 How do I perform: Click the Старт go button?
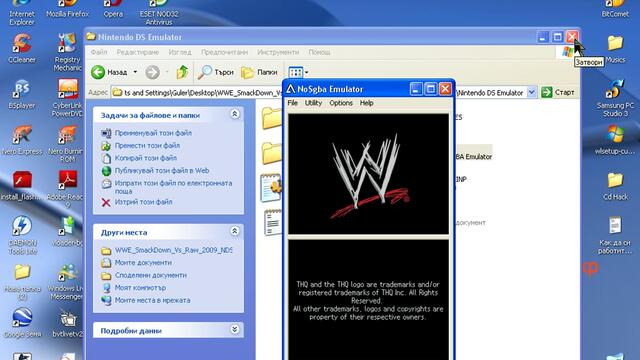(558, 93)
